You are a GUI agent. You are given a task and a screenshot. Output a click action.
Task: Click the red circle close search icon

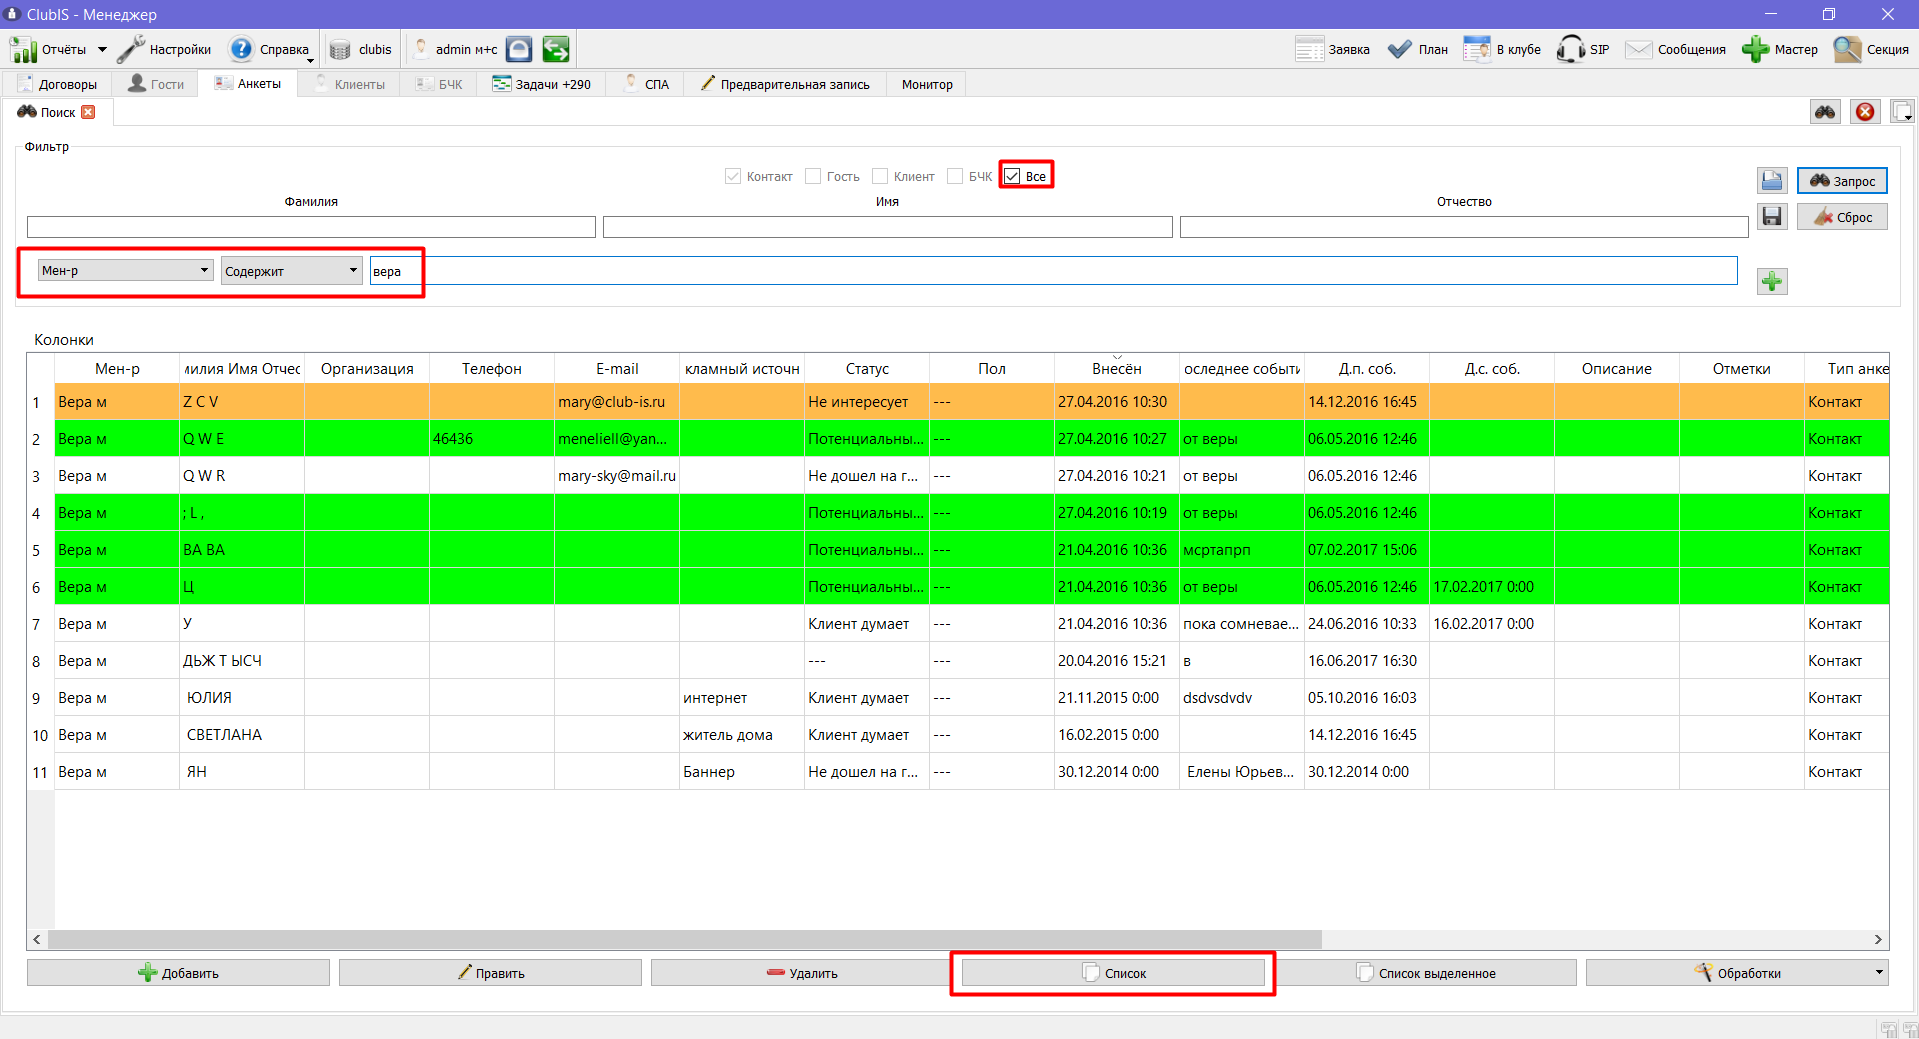[1865, 112]
